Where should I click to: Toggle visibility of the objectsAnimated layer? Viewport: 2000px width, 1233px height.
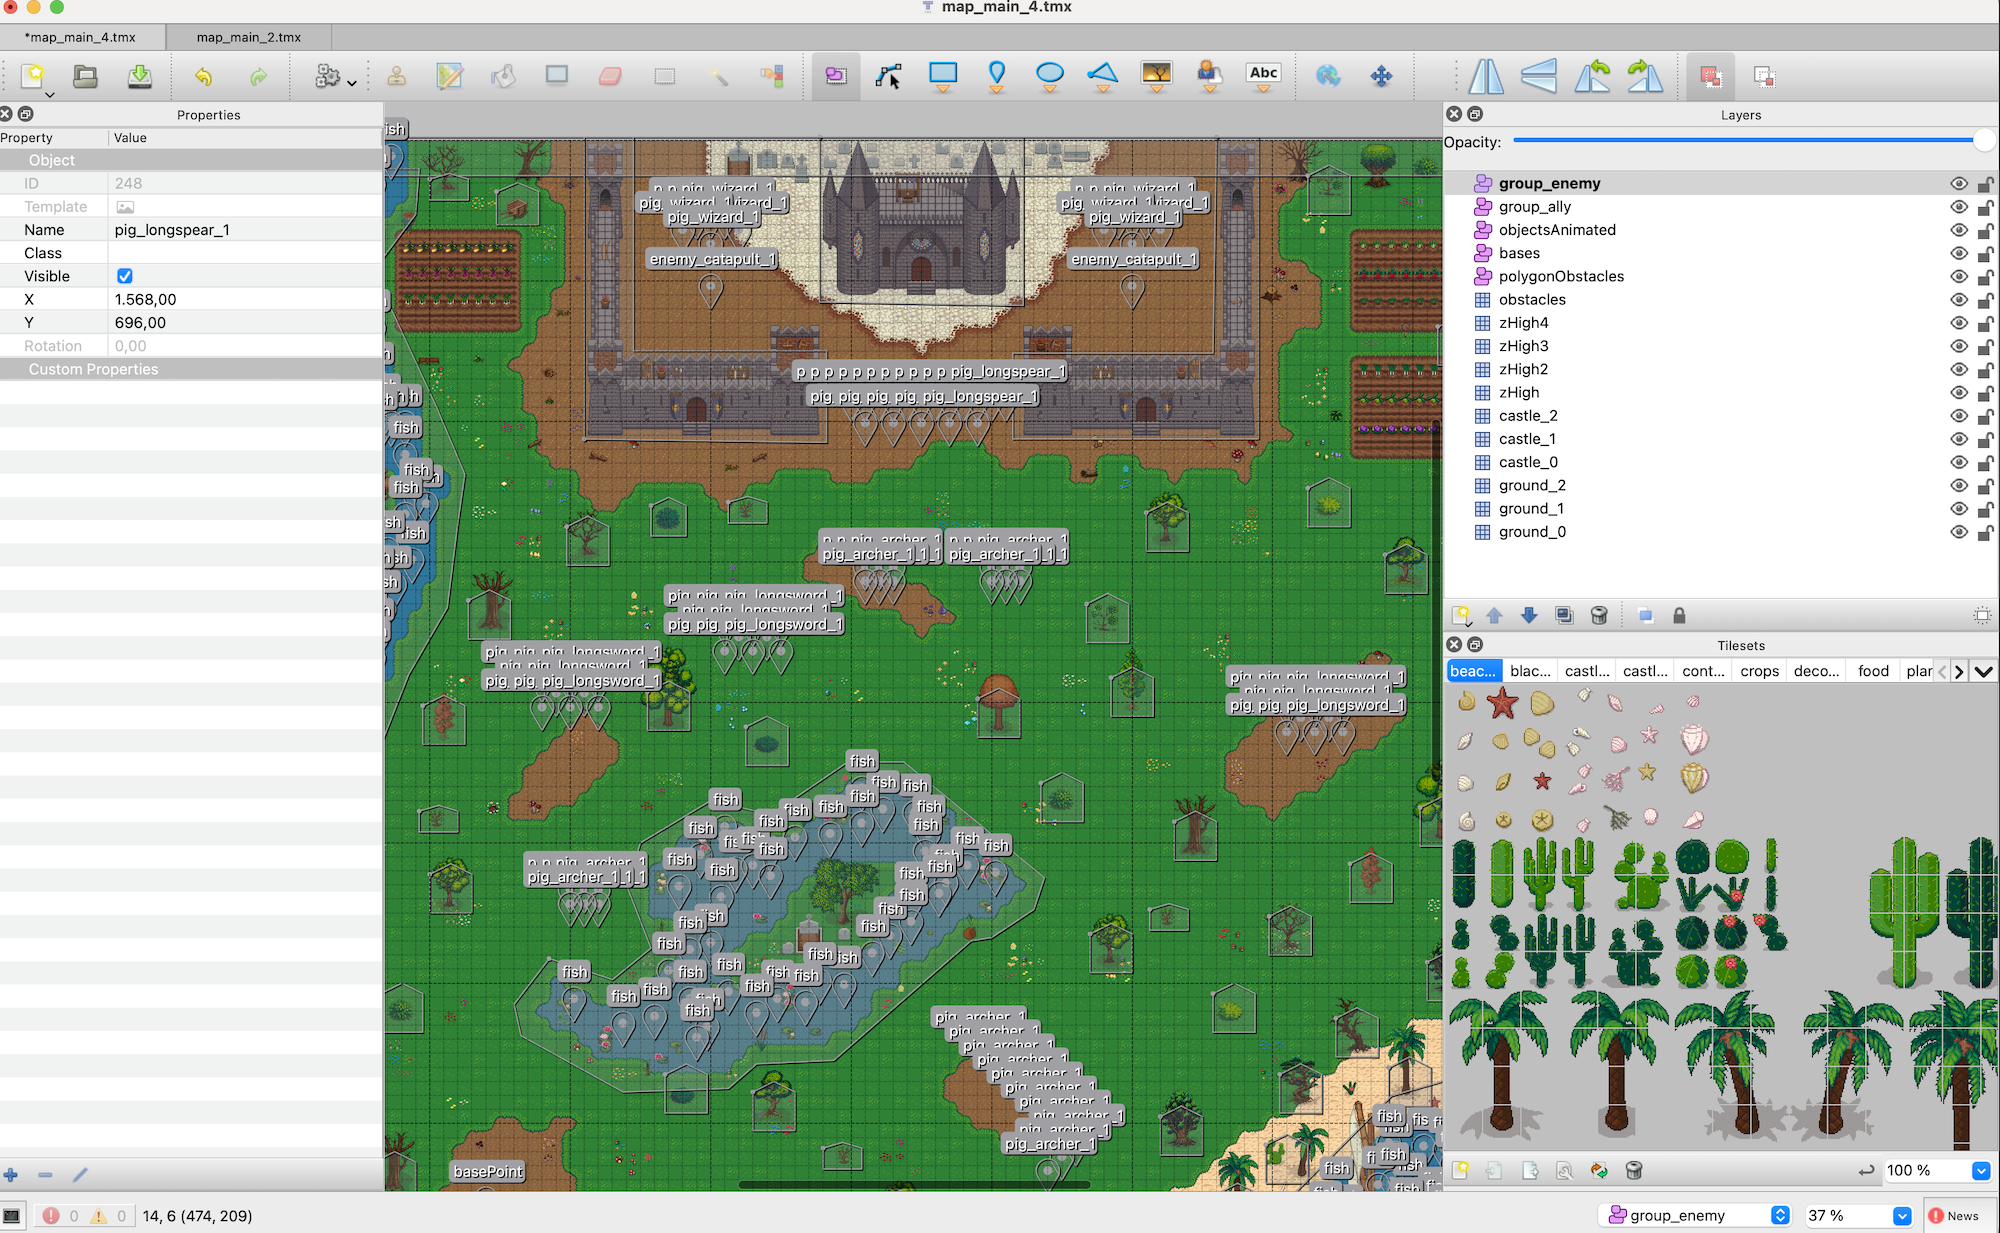click(1958, 230)
